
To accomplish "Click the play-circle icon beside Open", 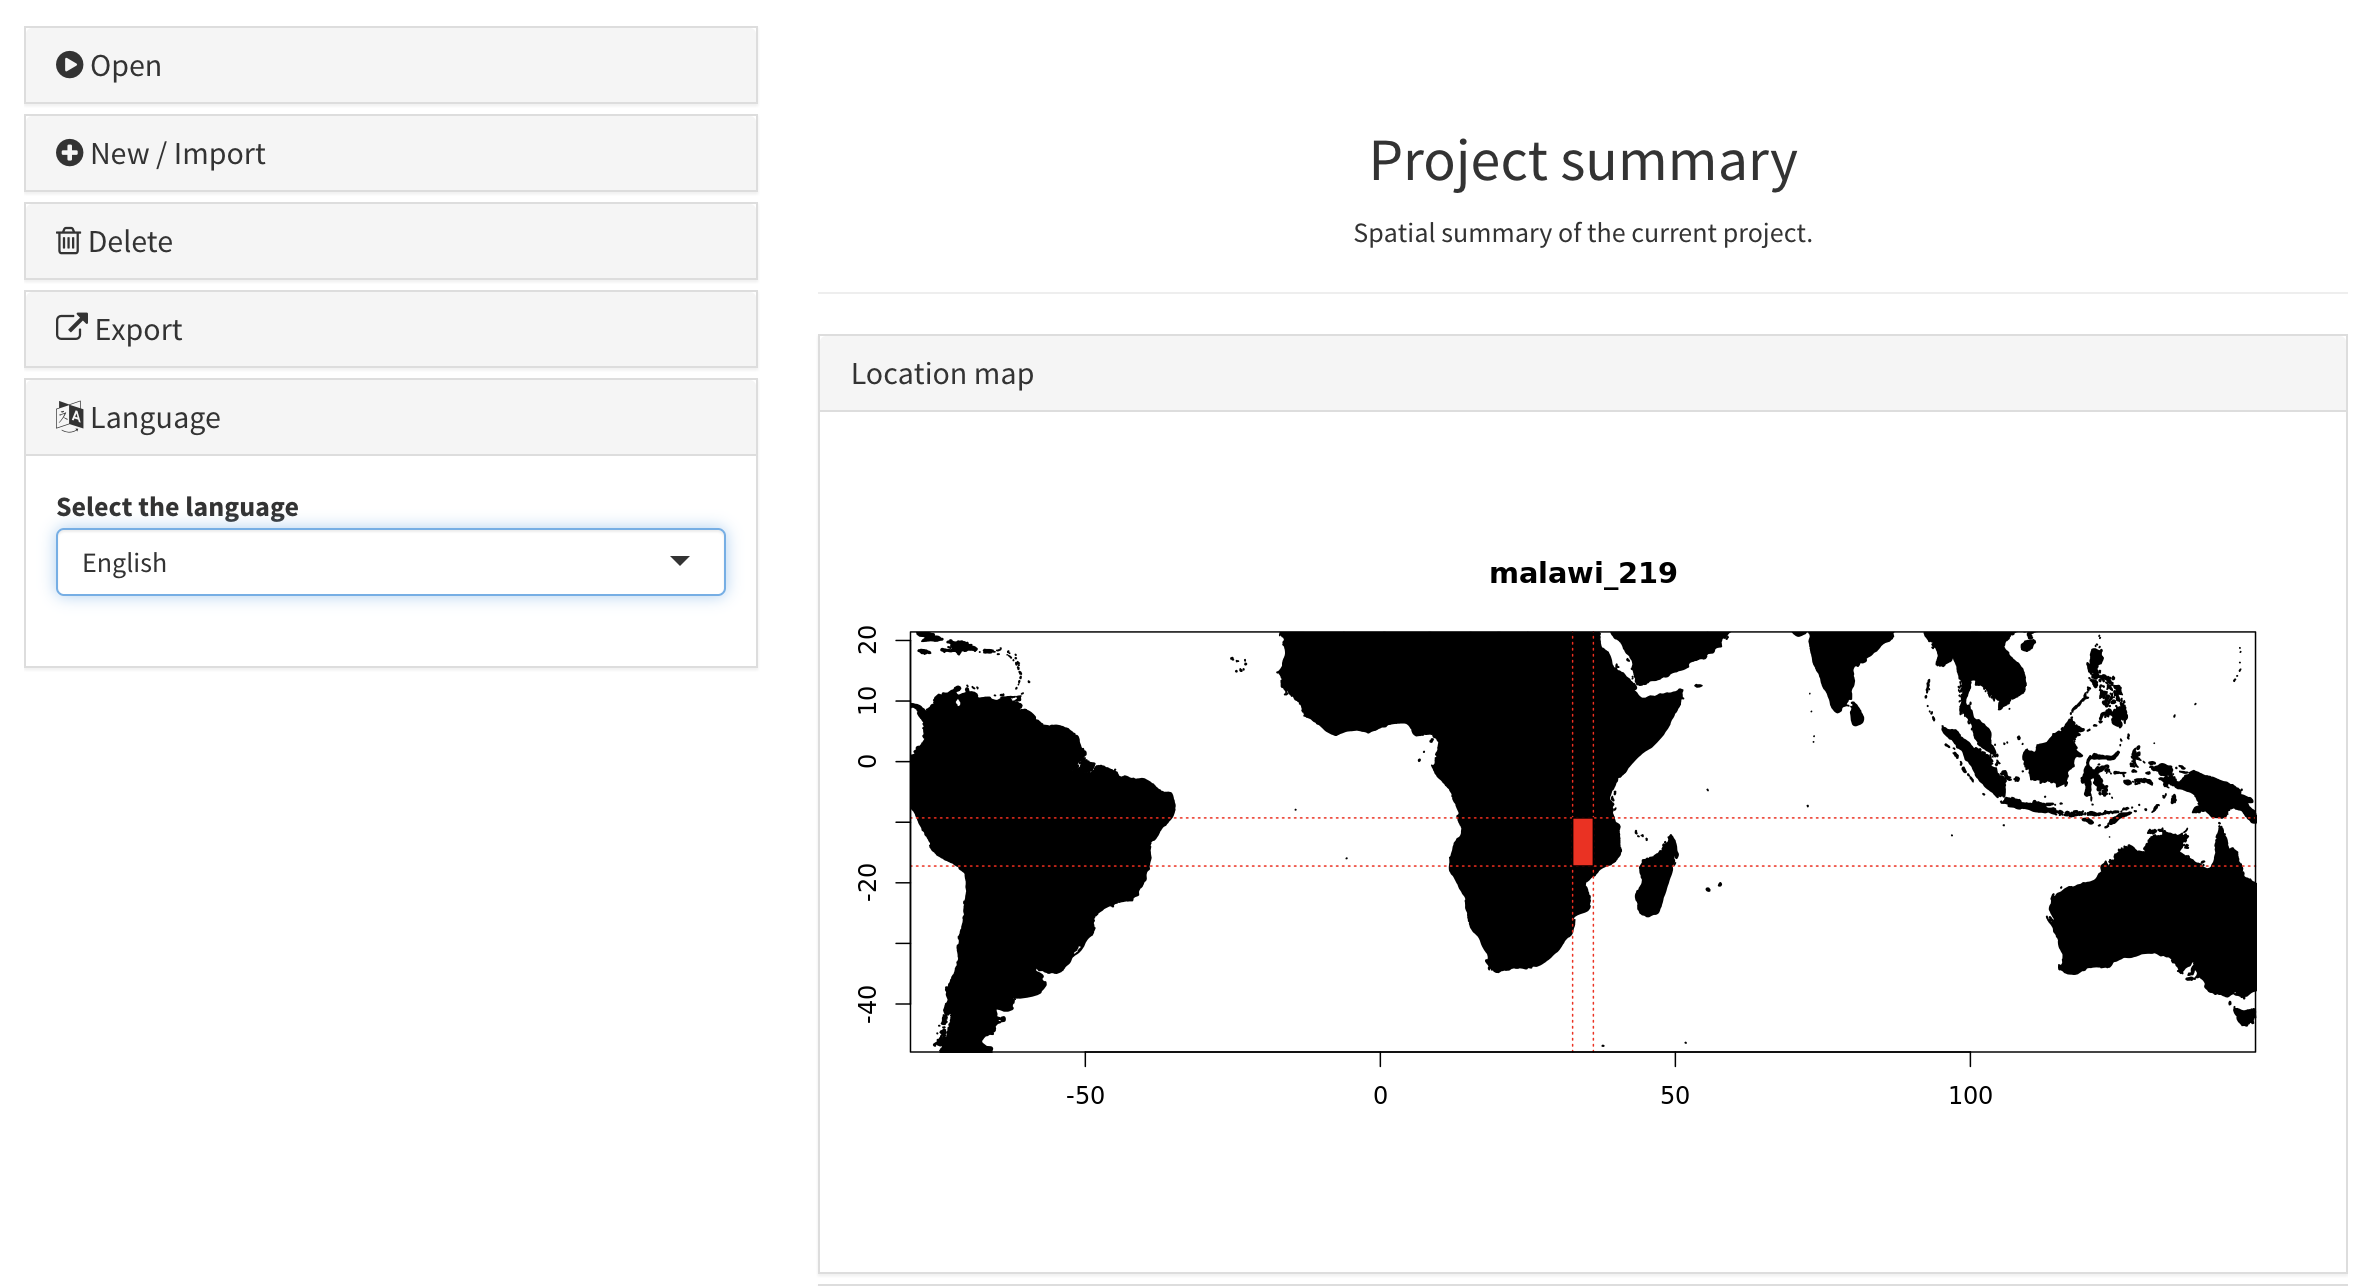I will click(69, 65).
